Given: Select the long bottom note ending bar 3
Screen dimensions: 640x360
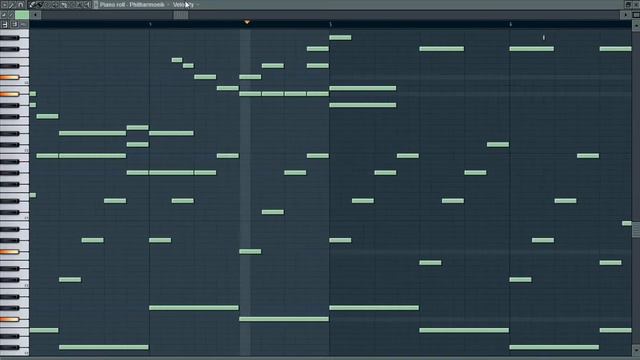Looking at the screenshot, I should (x=104, y=347).
